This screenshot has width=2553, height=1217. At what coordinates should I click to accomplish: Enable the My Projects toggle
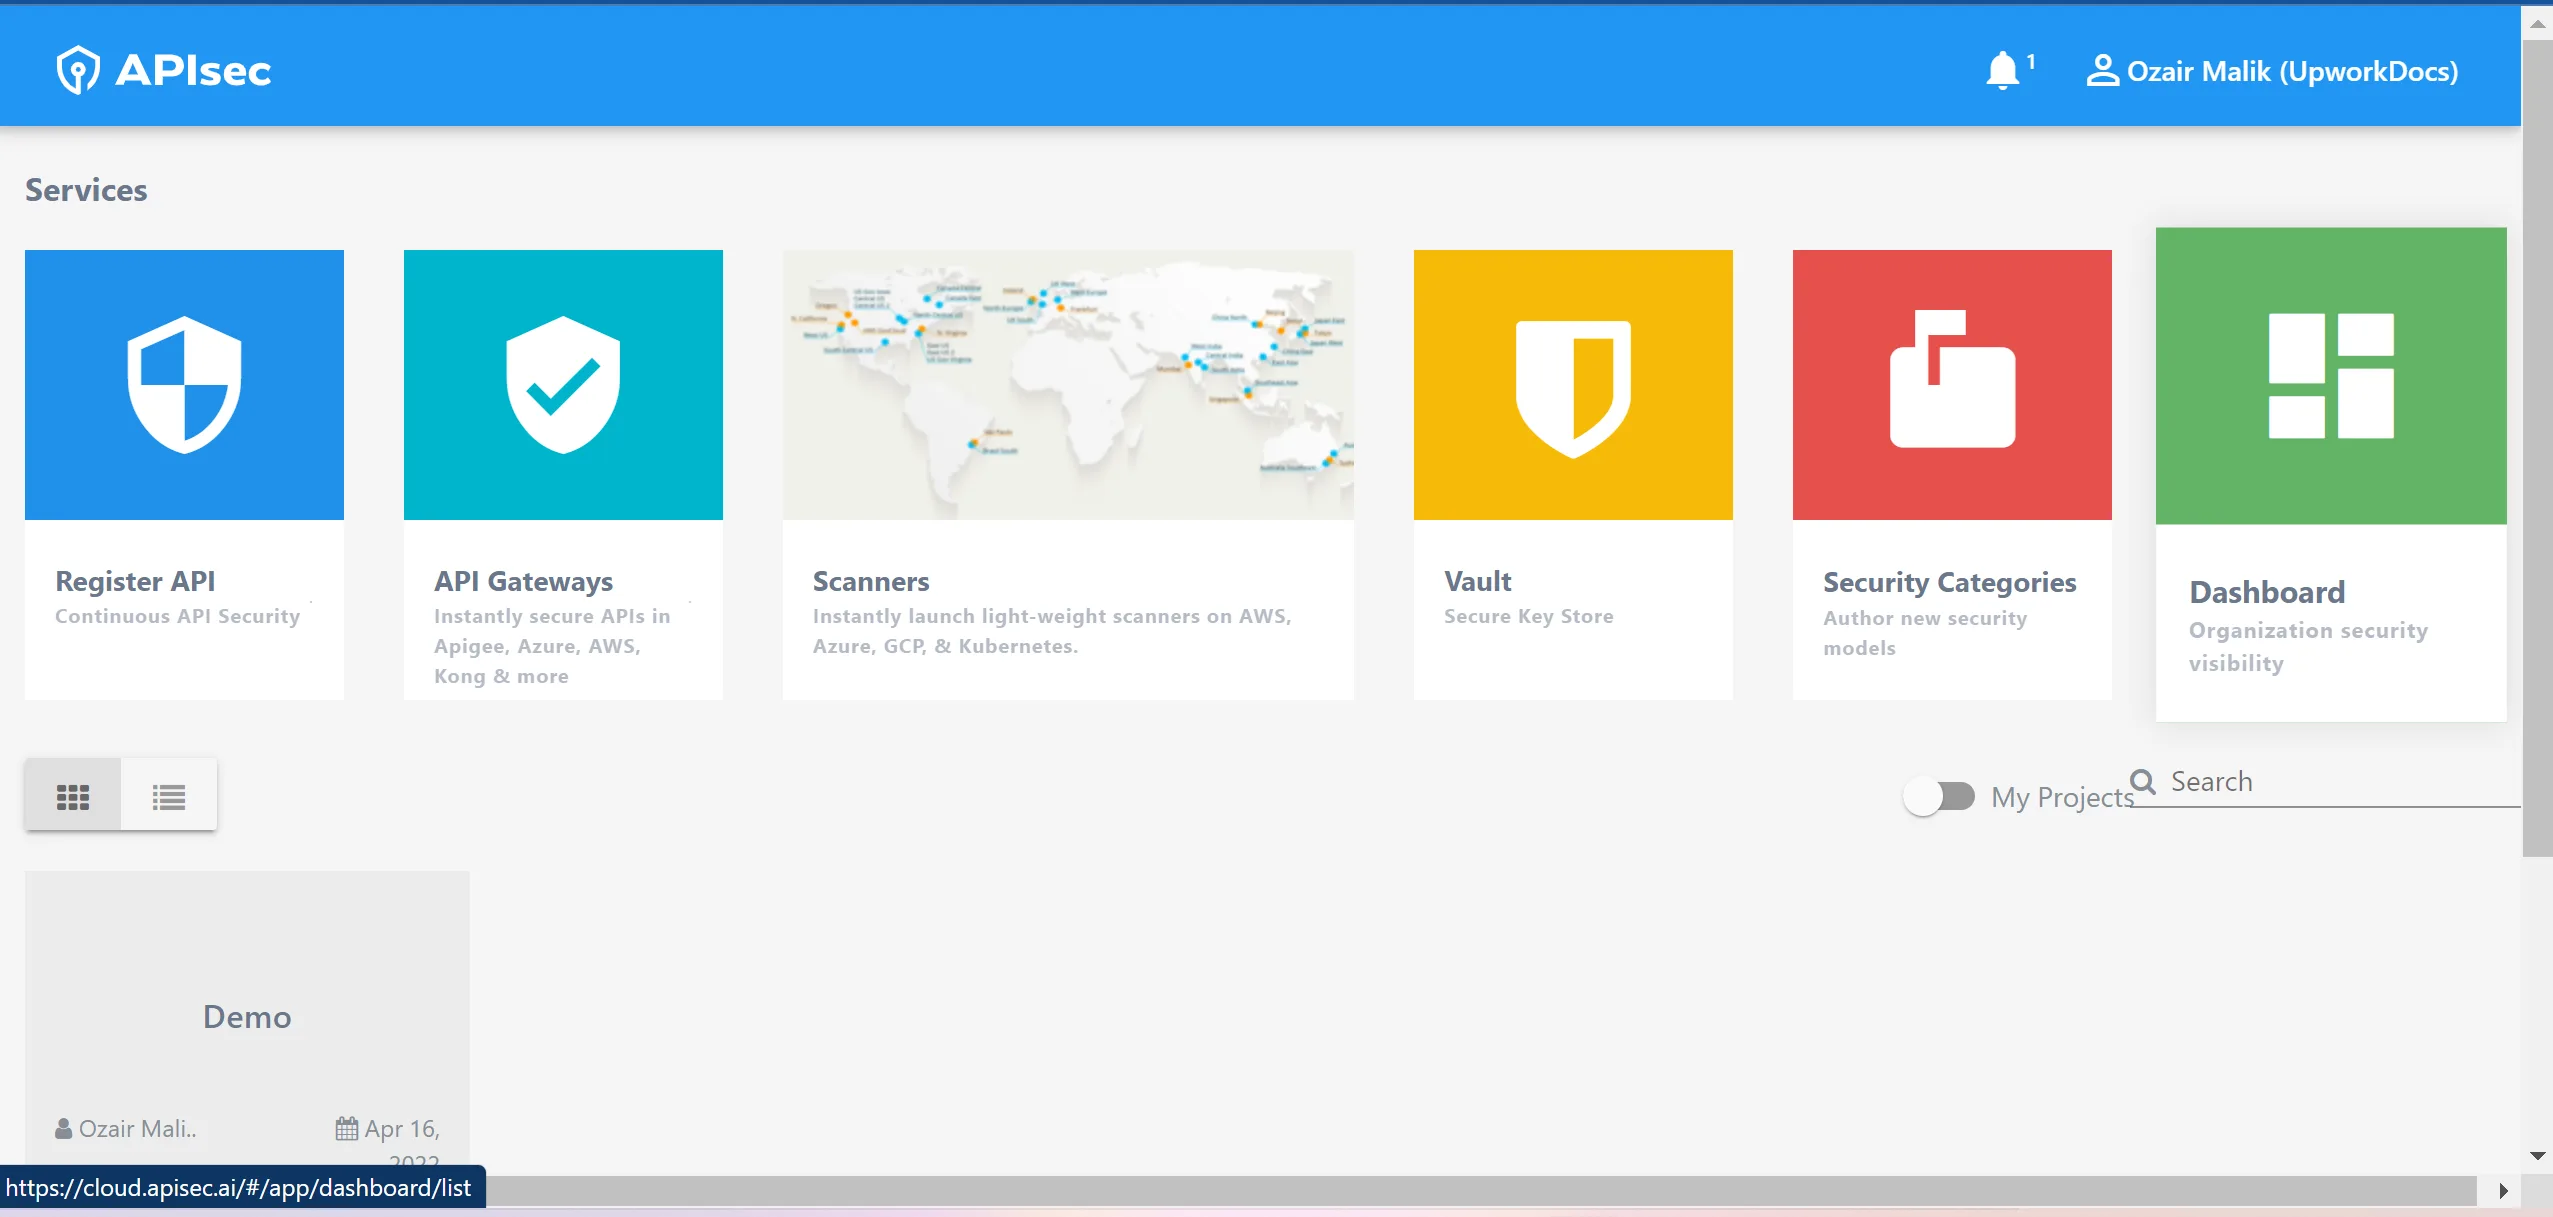tap(1938, 795)
